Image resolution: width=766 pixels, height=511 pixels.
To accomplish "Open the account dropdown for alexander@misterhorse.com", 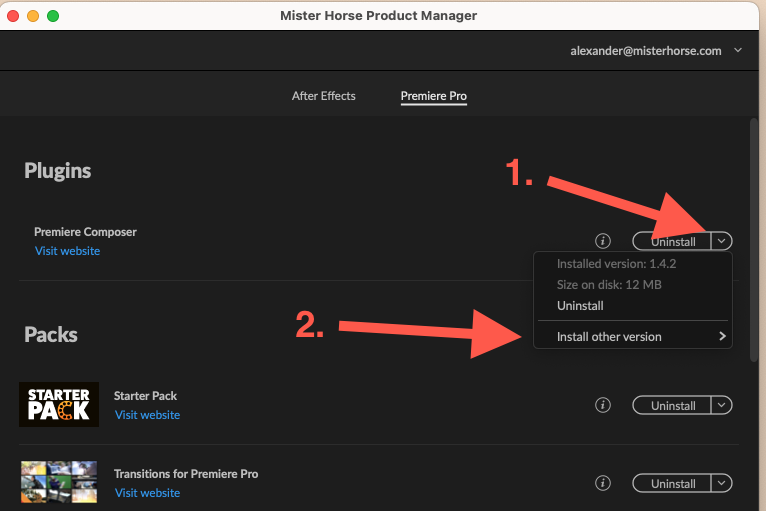I will (738, 50).
